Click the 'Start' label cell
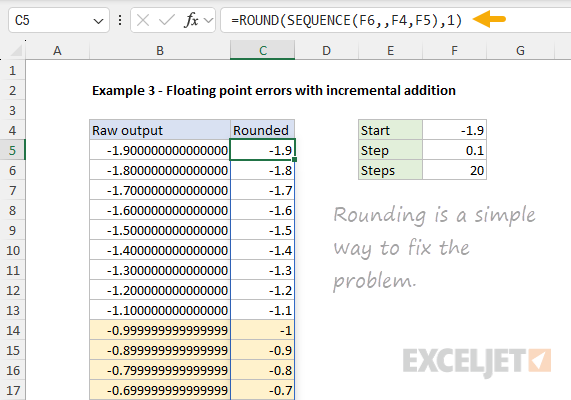The height and width of the screenshot is (400, 571). 390,130
